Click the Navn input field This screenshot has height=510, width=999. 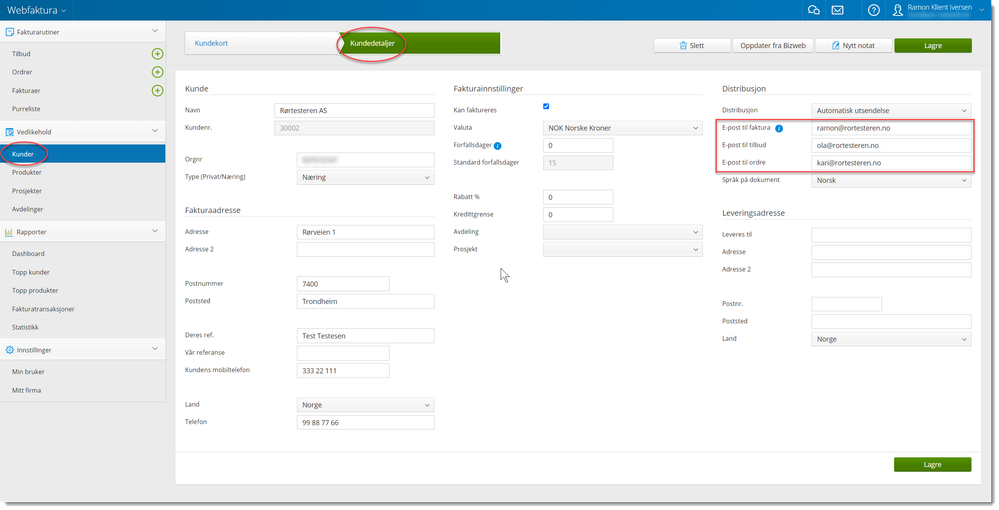[354, 110]
